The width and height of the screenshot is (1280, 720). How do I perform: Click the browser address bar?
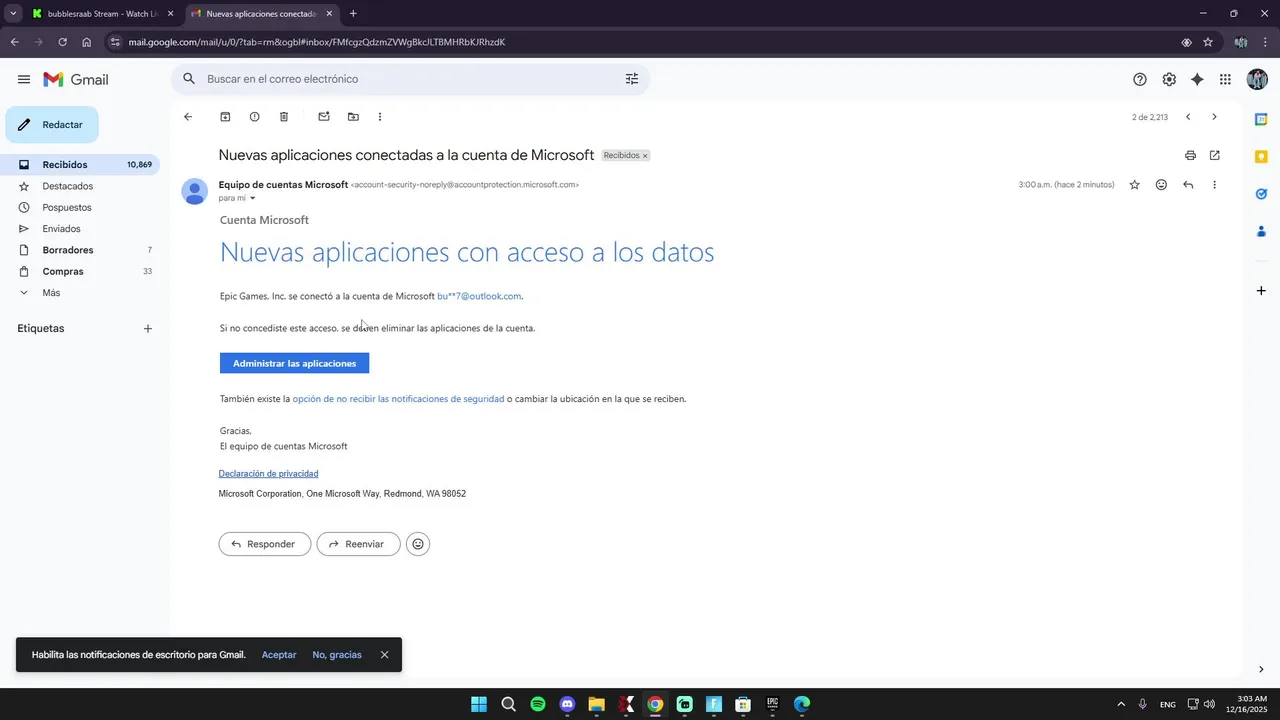coord(640,42)
